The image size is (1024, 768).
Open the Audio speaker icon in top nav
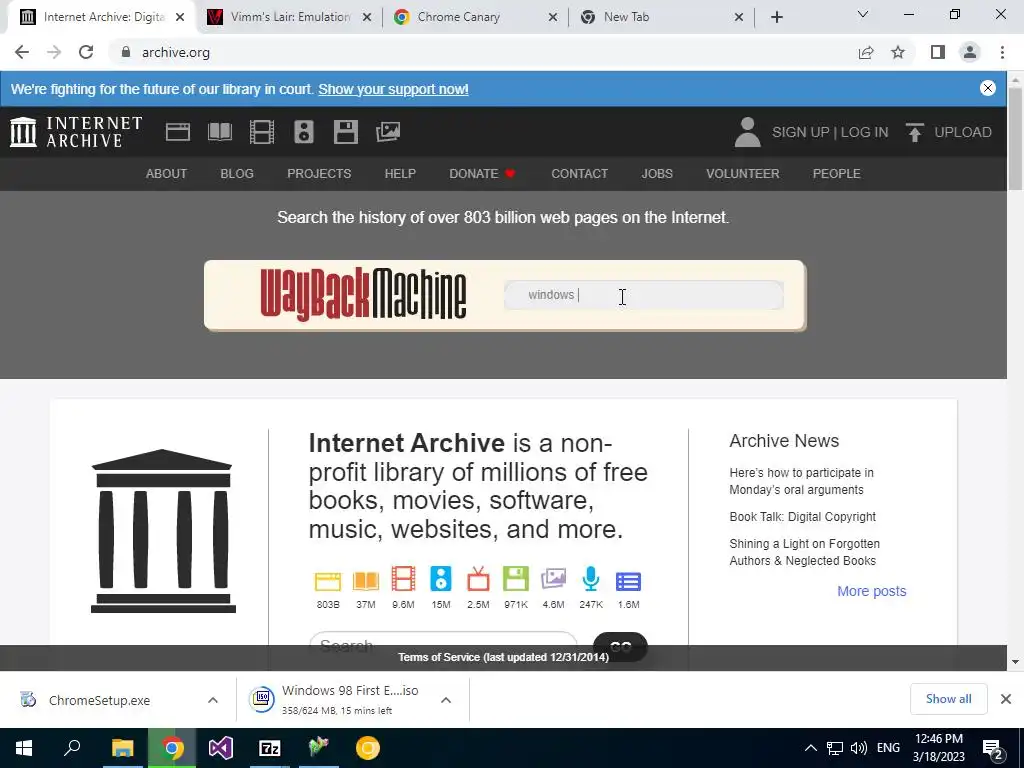(x=304, y=132)
